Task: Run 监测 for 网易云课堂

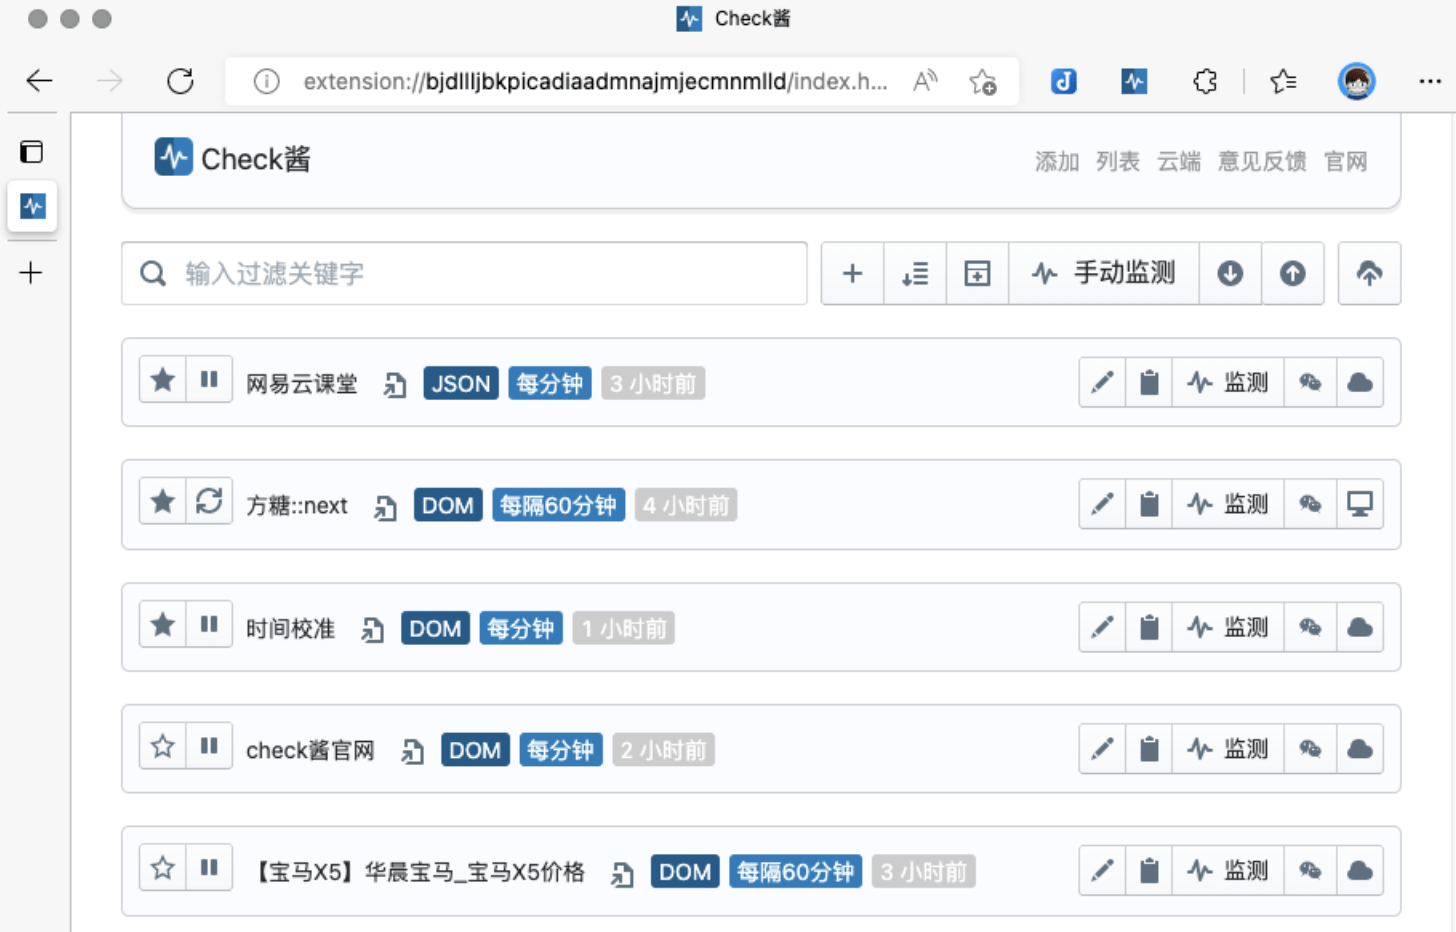Action: point(1228,382)
